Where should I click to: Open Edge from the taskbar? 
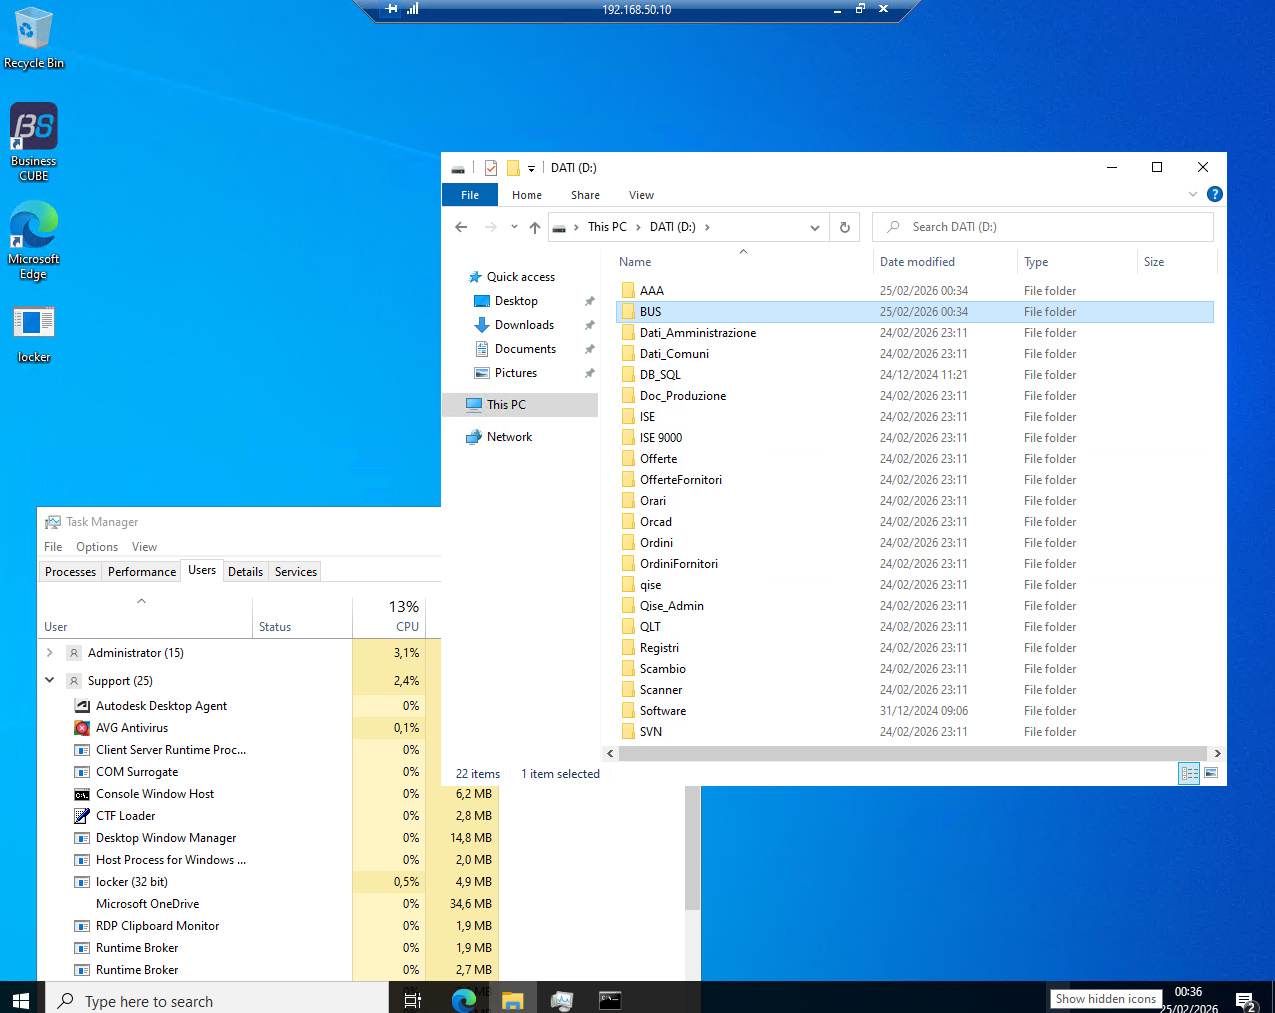463,999
